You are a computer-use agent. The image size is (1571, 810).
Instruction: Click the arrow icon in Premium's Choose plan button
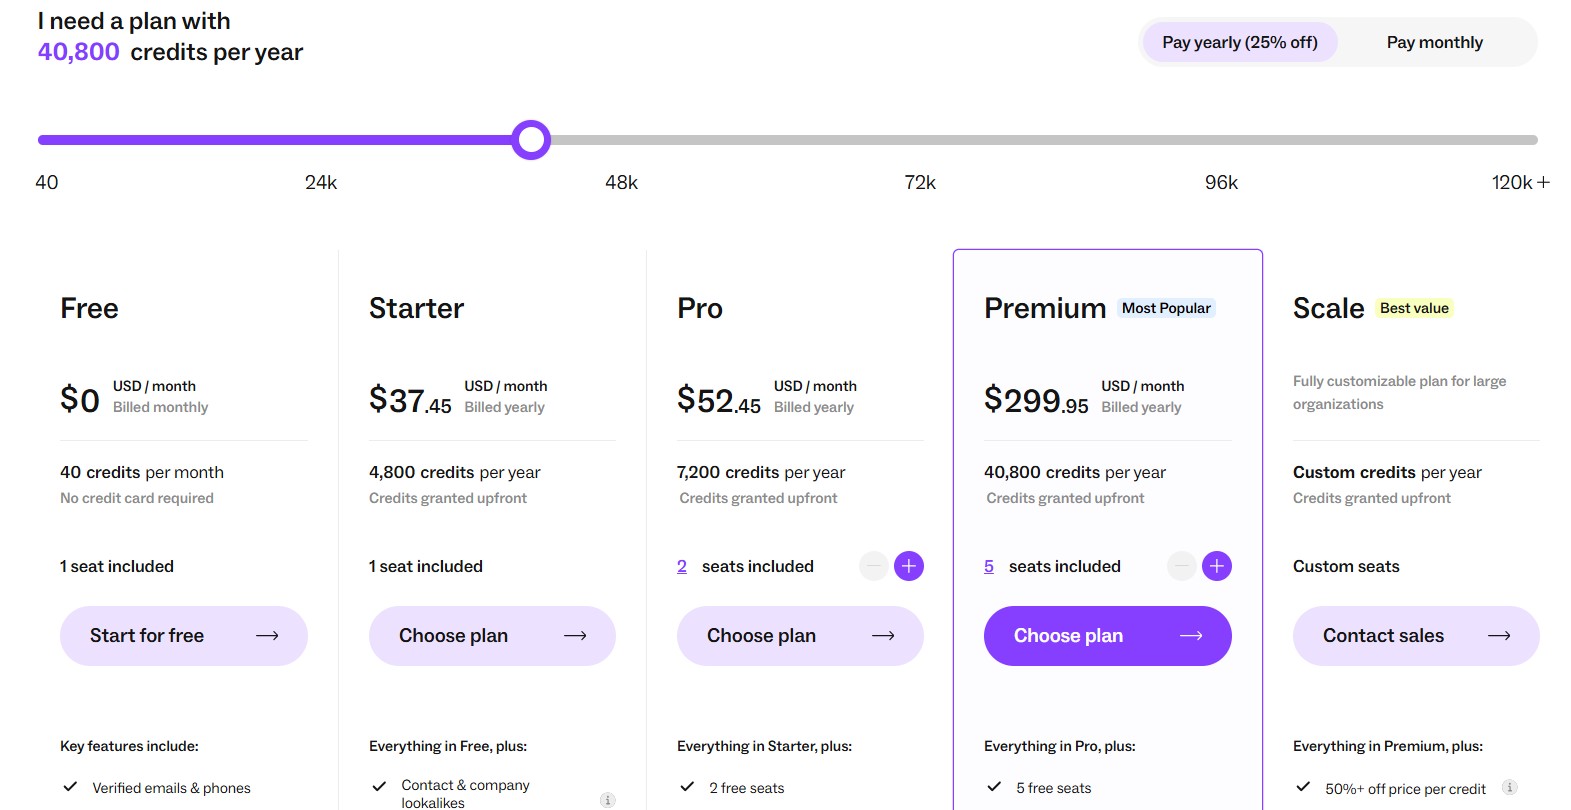tap(1191, 635)
